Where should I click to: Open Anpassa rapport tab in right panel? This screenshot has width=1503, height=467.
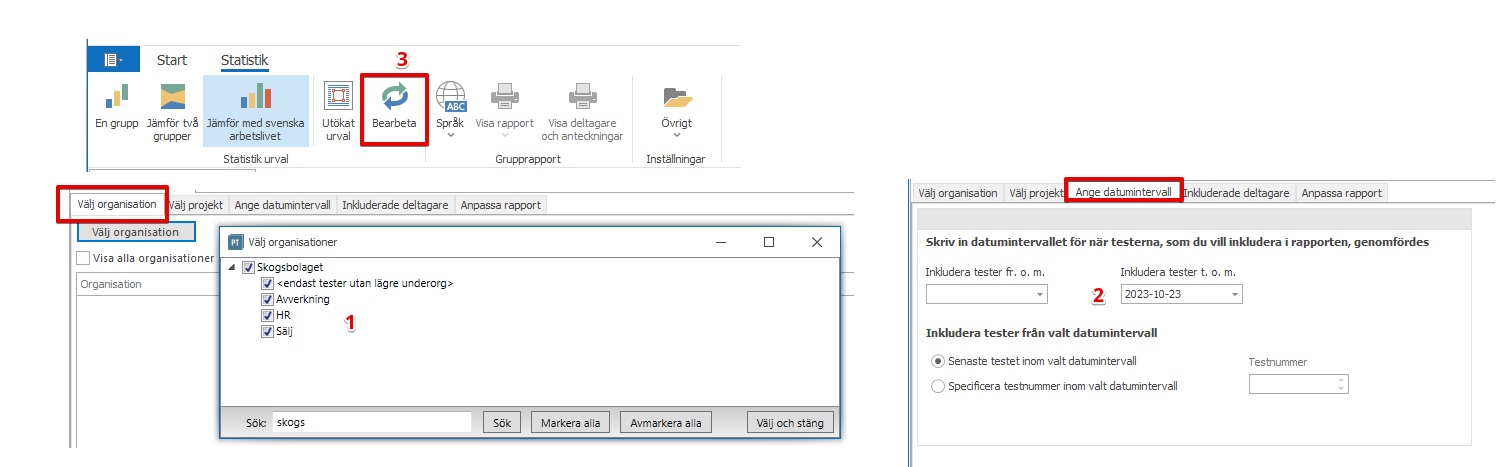coord(1341,193)
